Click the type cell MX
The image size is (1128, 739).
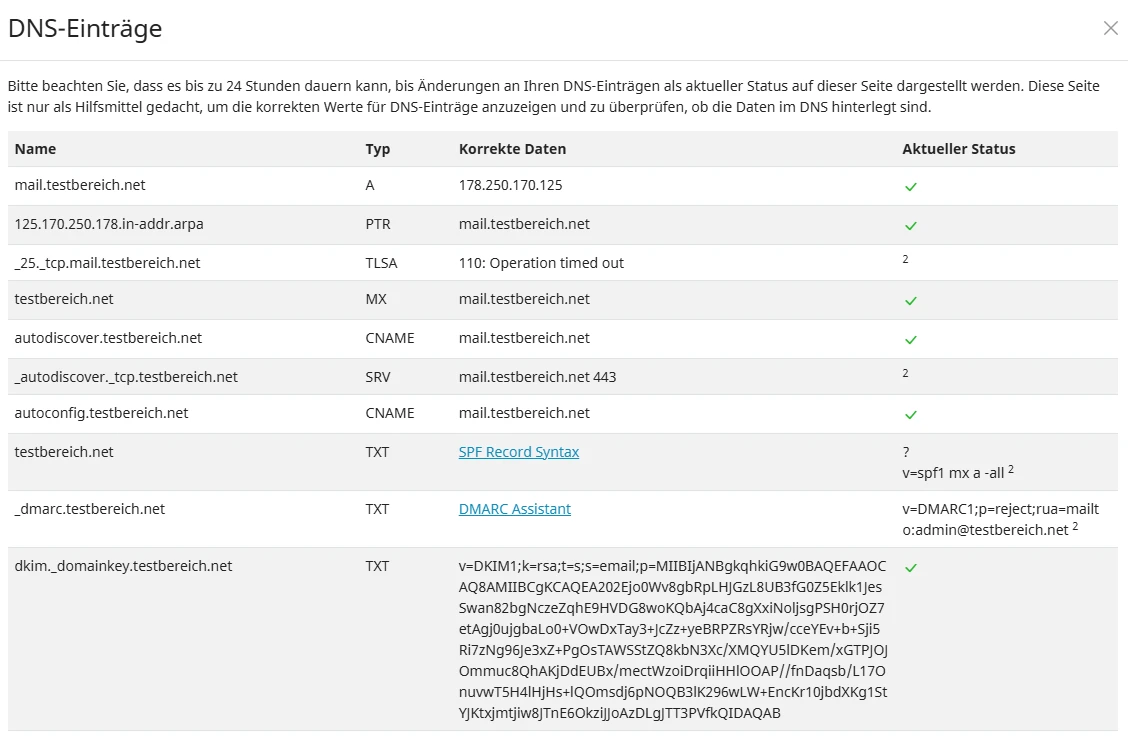click(376, 299)
